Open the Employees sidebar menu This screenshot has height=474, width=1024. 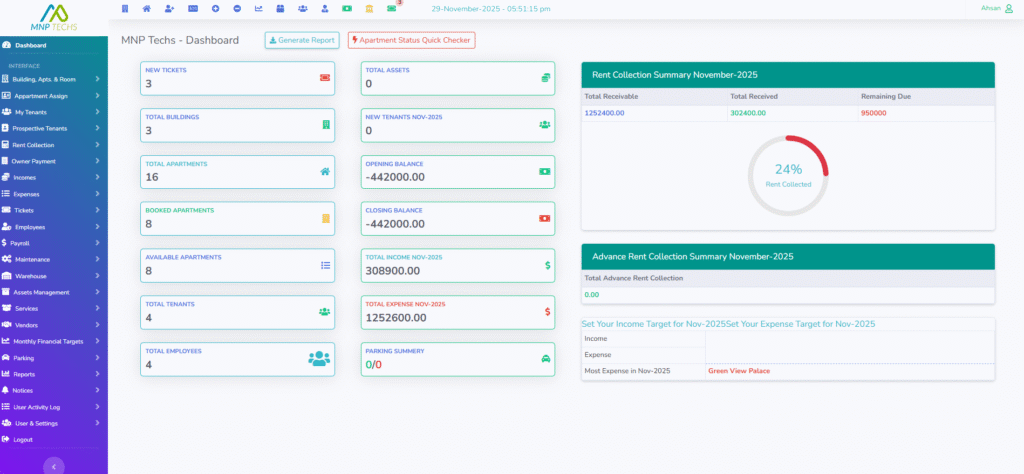pyautogui.click(x=54, y=227)
